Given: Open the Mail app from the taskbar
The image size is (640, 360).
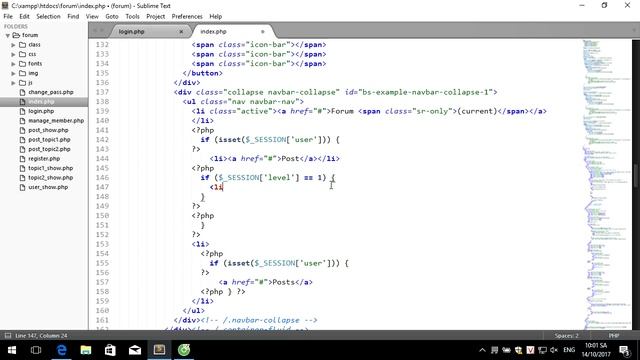Looking at the screenshot, I should (x=135, y=350).
